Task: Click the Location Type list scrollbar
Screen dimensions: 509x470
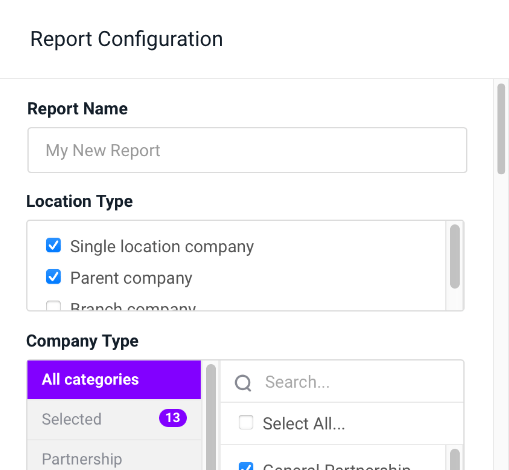Action: (x=455, y=256)
